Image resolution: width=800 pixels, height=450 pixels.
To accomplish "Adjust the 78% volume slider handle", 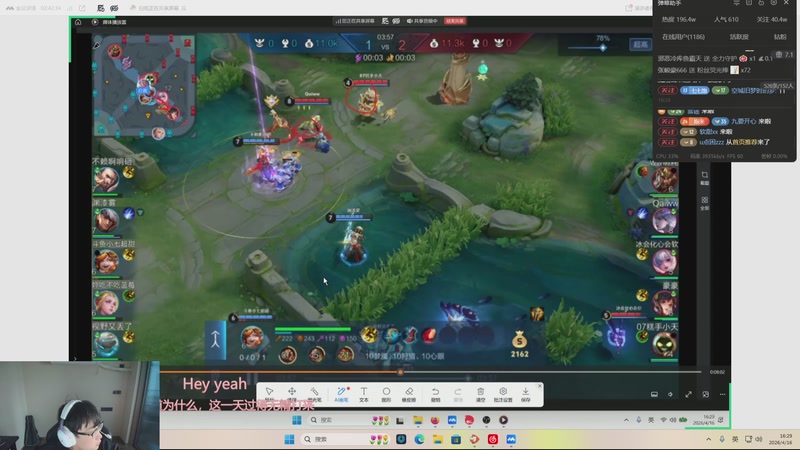I will pyautogui.click(x=603, y=47).
